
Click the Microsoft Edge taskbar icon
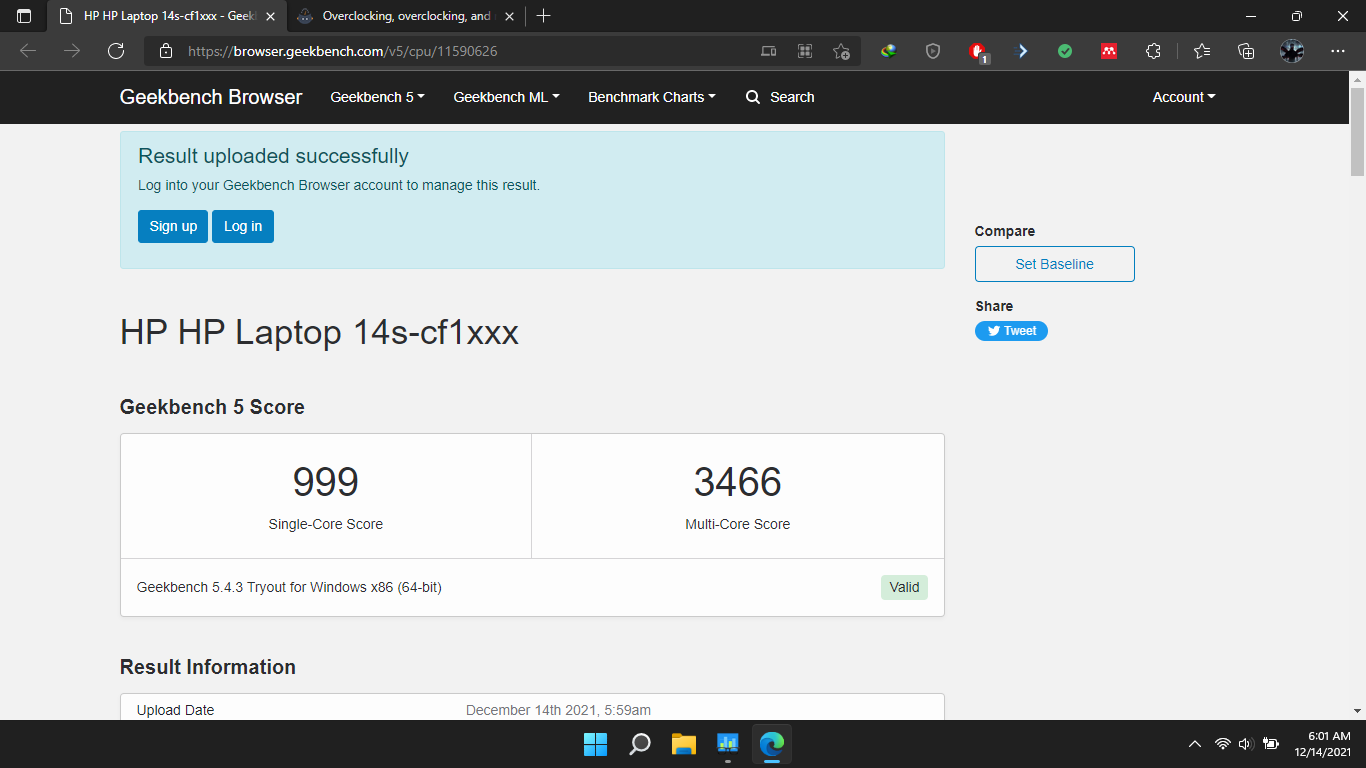771,744
